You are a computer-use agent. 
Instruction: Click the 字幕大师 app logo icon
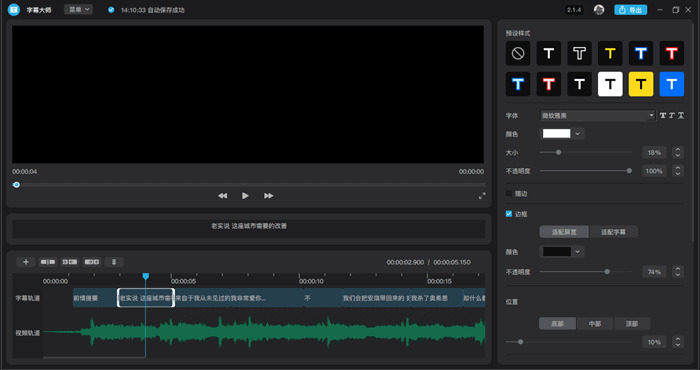pos(14,9)
